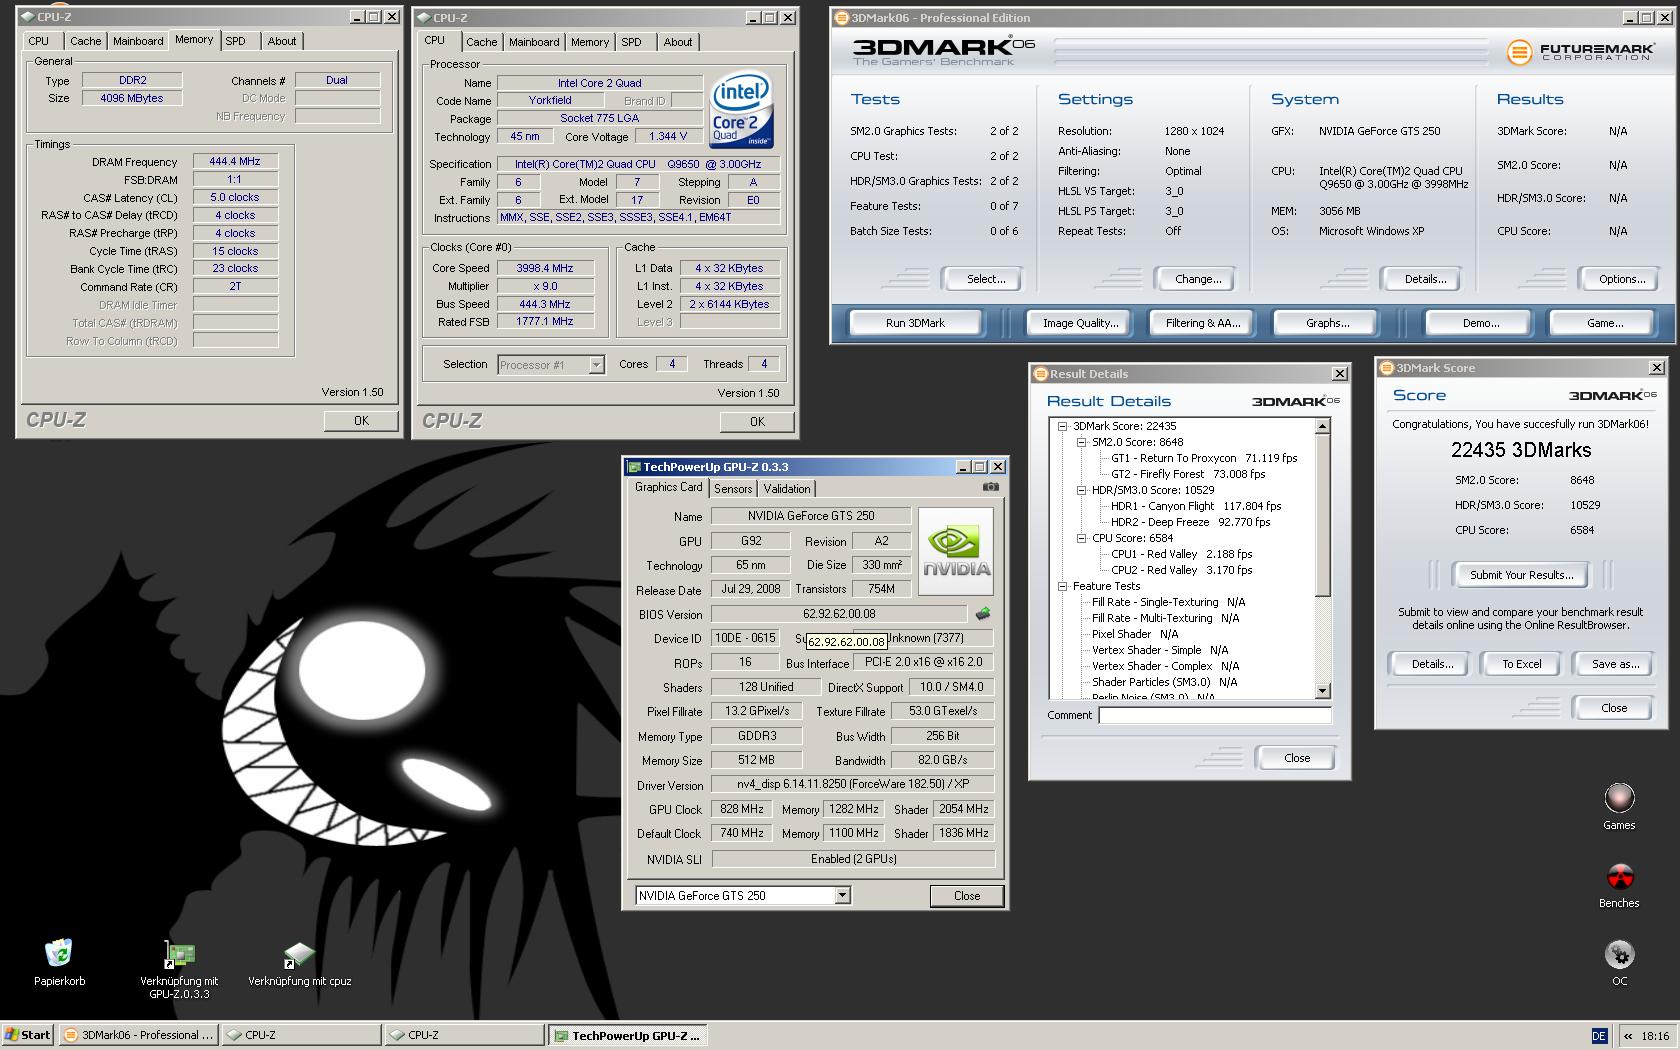Click the Intel Core 2 Quad logo
Screen dimensions: 1680x1050
click(x=741, y=109)
